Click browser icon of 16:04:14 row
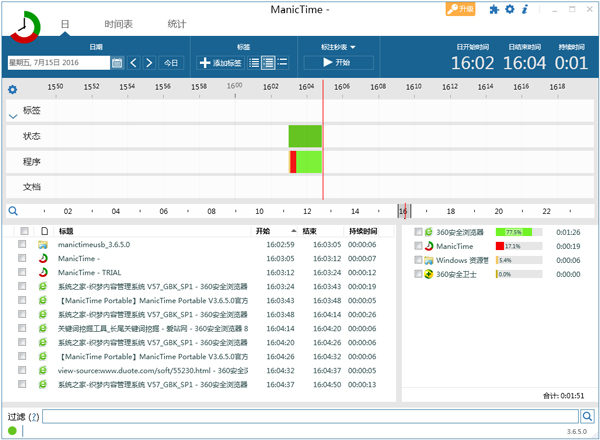The height and width of the screenshot is (440, 600). (43, 328)
